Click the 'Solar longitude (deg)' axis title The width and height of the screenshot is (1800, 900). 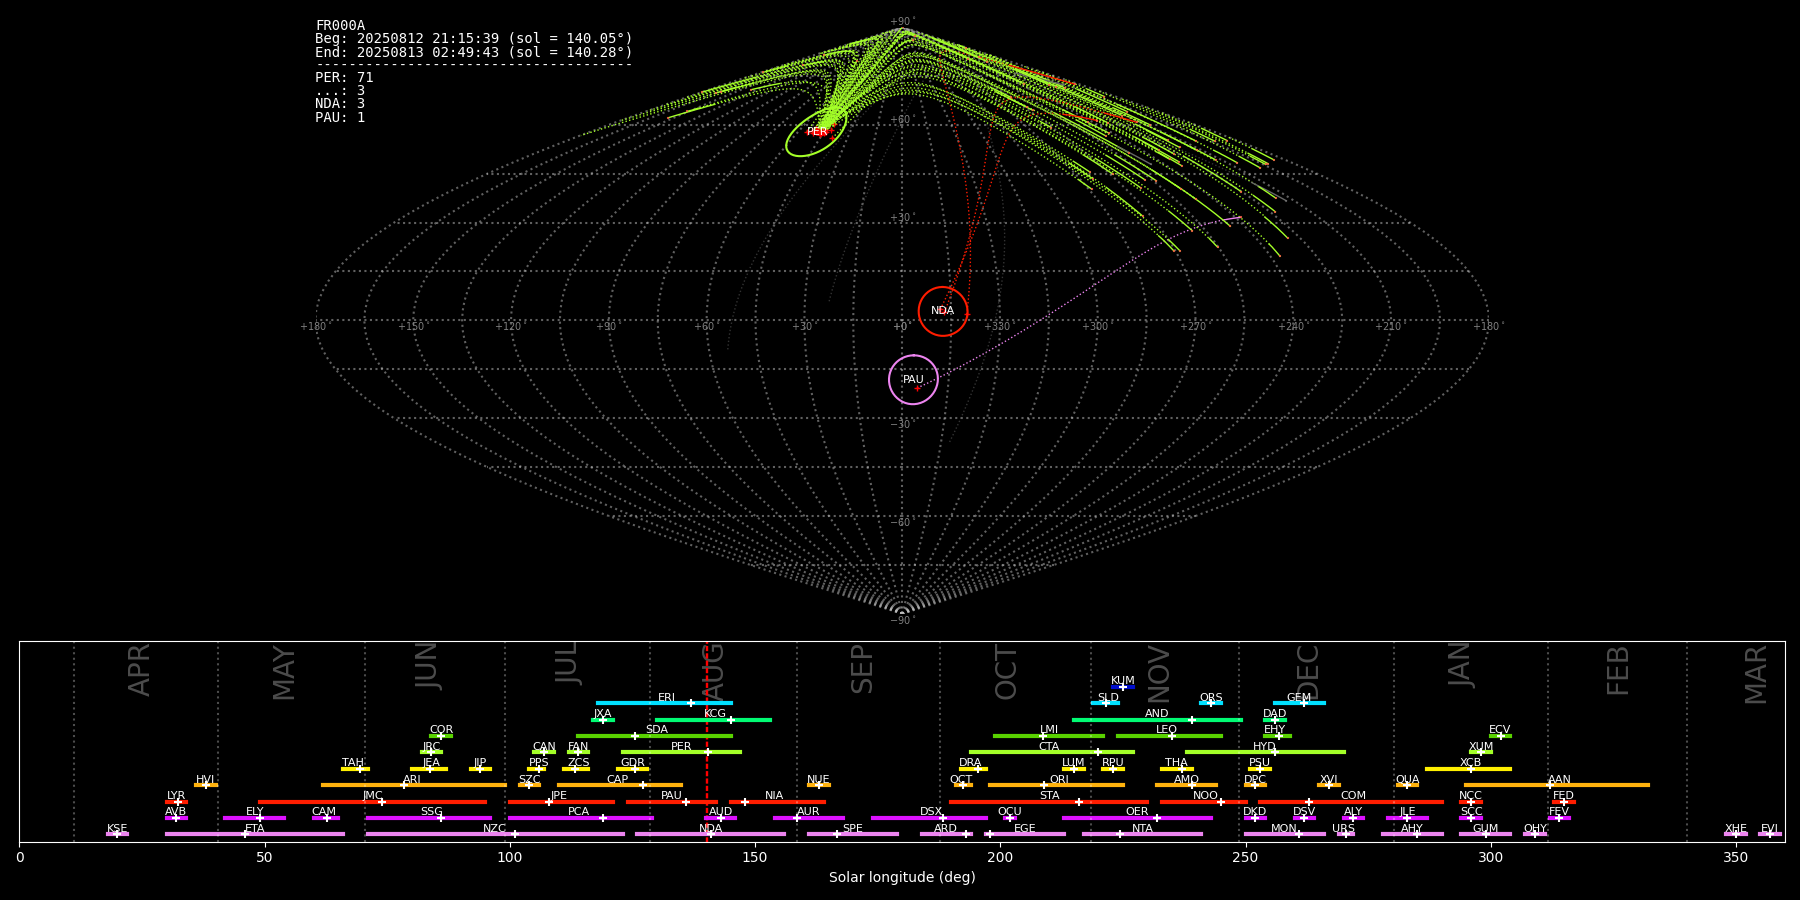902,878
